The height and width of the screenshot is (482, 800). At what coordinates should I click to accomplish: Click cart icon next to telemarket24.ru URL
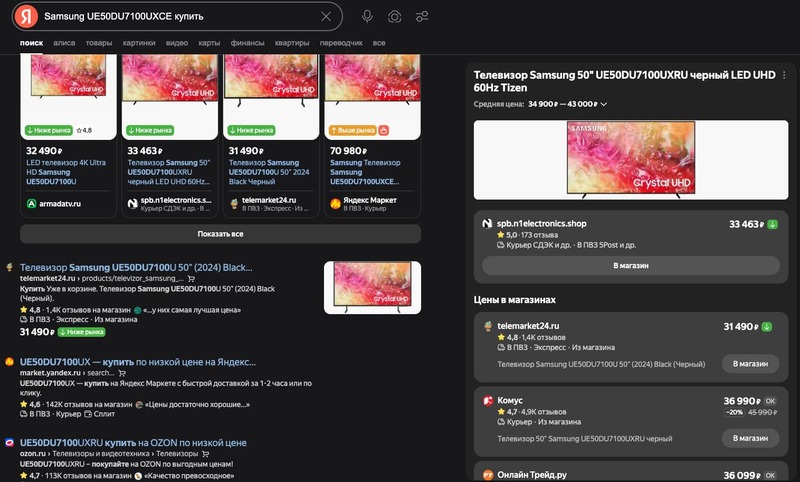[178, 279]
